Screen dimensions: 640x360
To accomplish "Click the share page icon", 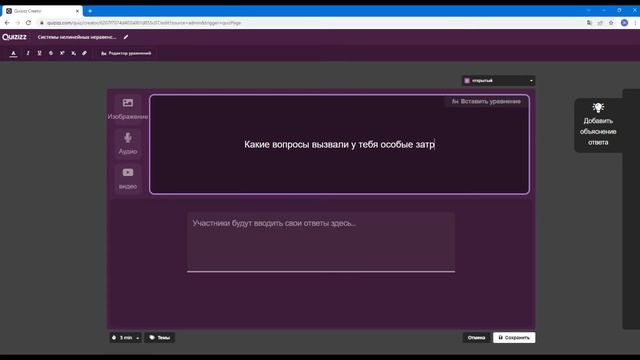I will click(600, 23).
